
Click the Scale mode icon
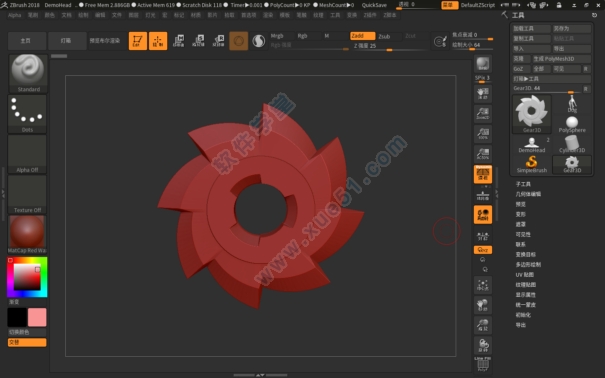pyautogui.click(x=198, y=41)
